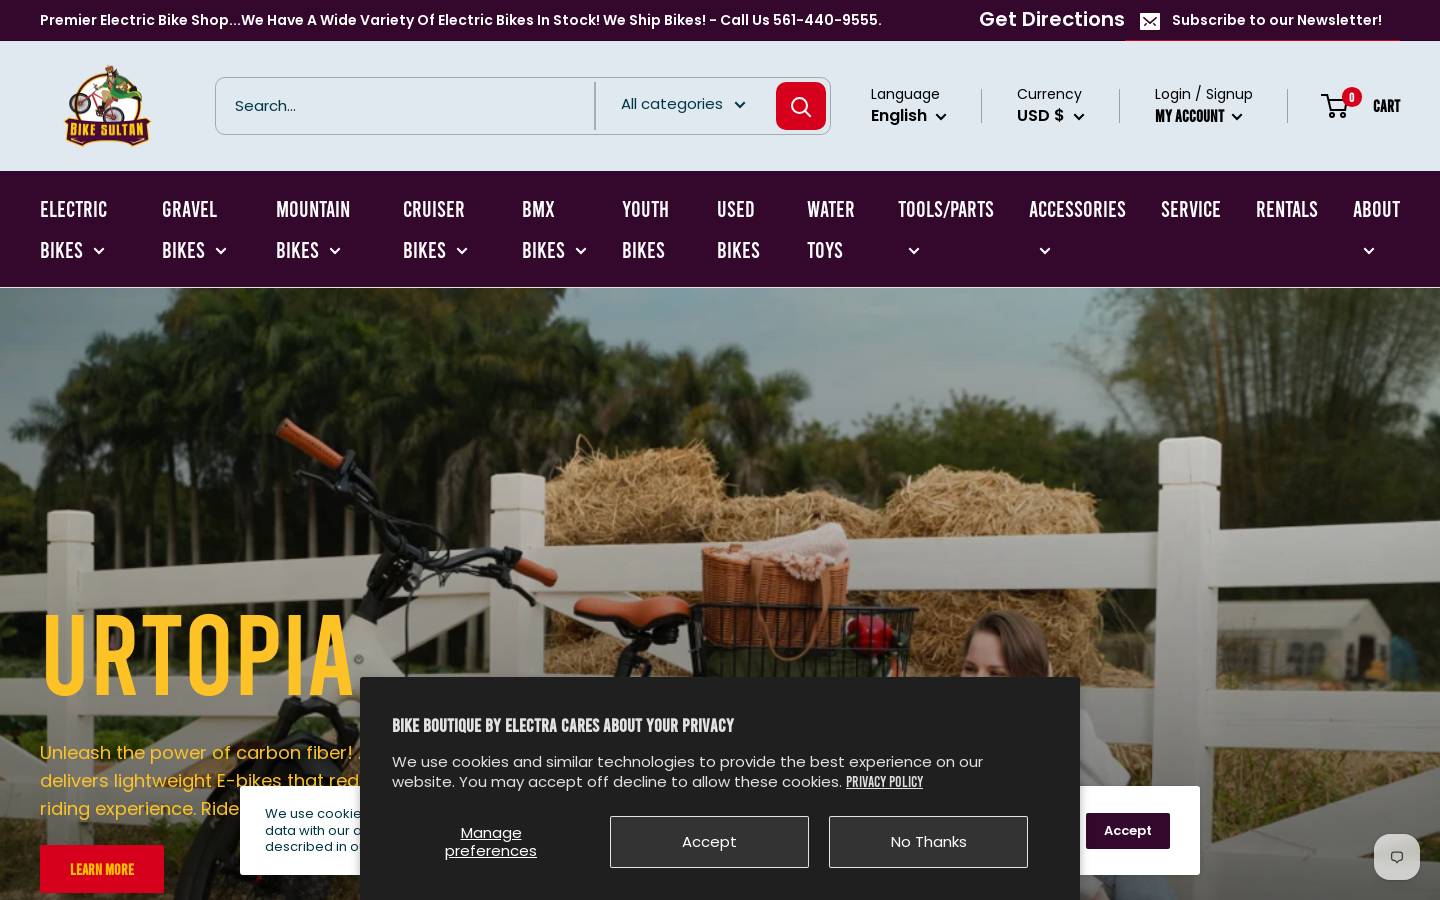
Task: Open the Used Bikes menu item
Action: 738,230
